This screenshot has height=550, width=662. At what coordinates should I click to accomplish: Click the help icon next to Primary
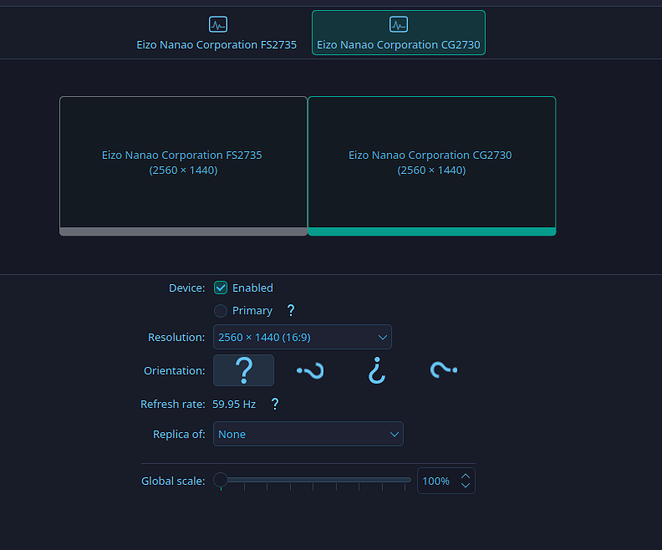click(290, 311)
